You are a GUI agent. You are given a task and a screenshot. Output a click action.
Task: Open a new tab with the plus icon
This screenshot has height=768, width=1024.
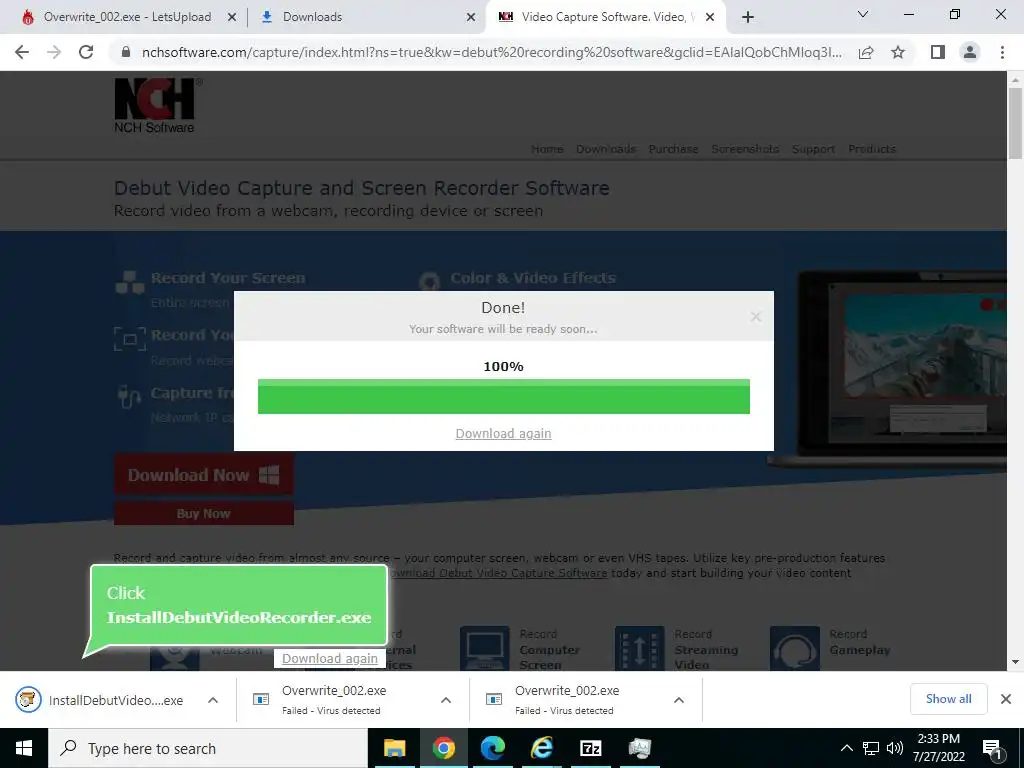748,17
